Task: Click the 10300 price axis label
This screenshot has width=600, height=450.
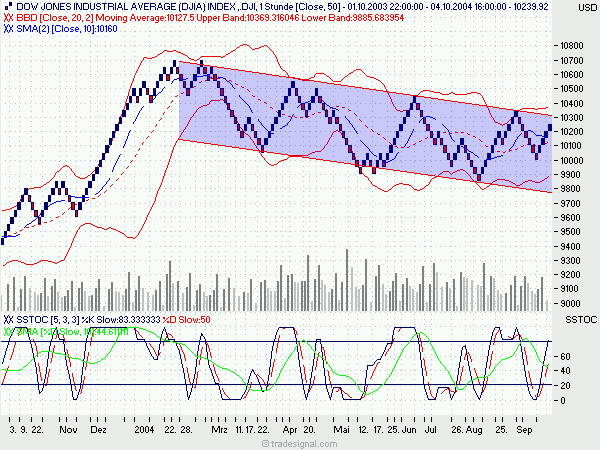Action: click(x=572, y=117)
